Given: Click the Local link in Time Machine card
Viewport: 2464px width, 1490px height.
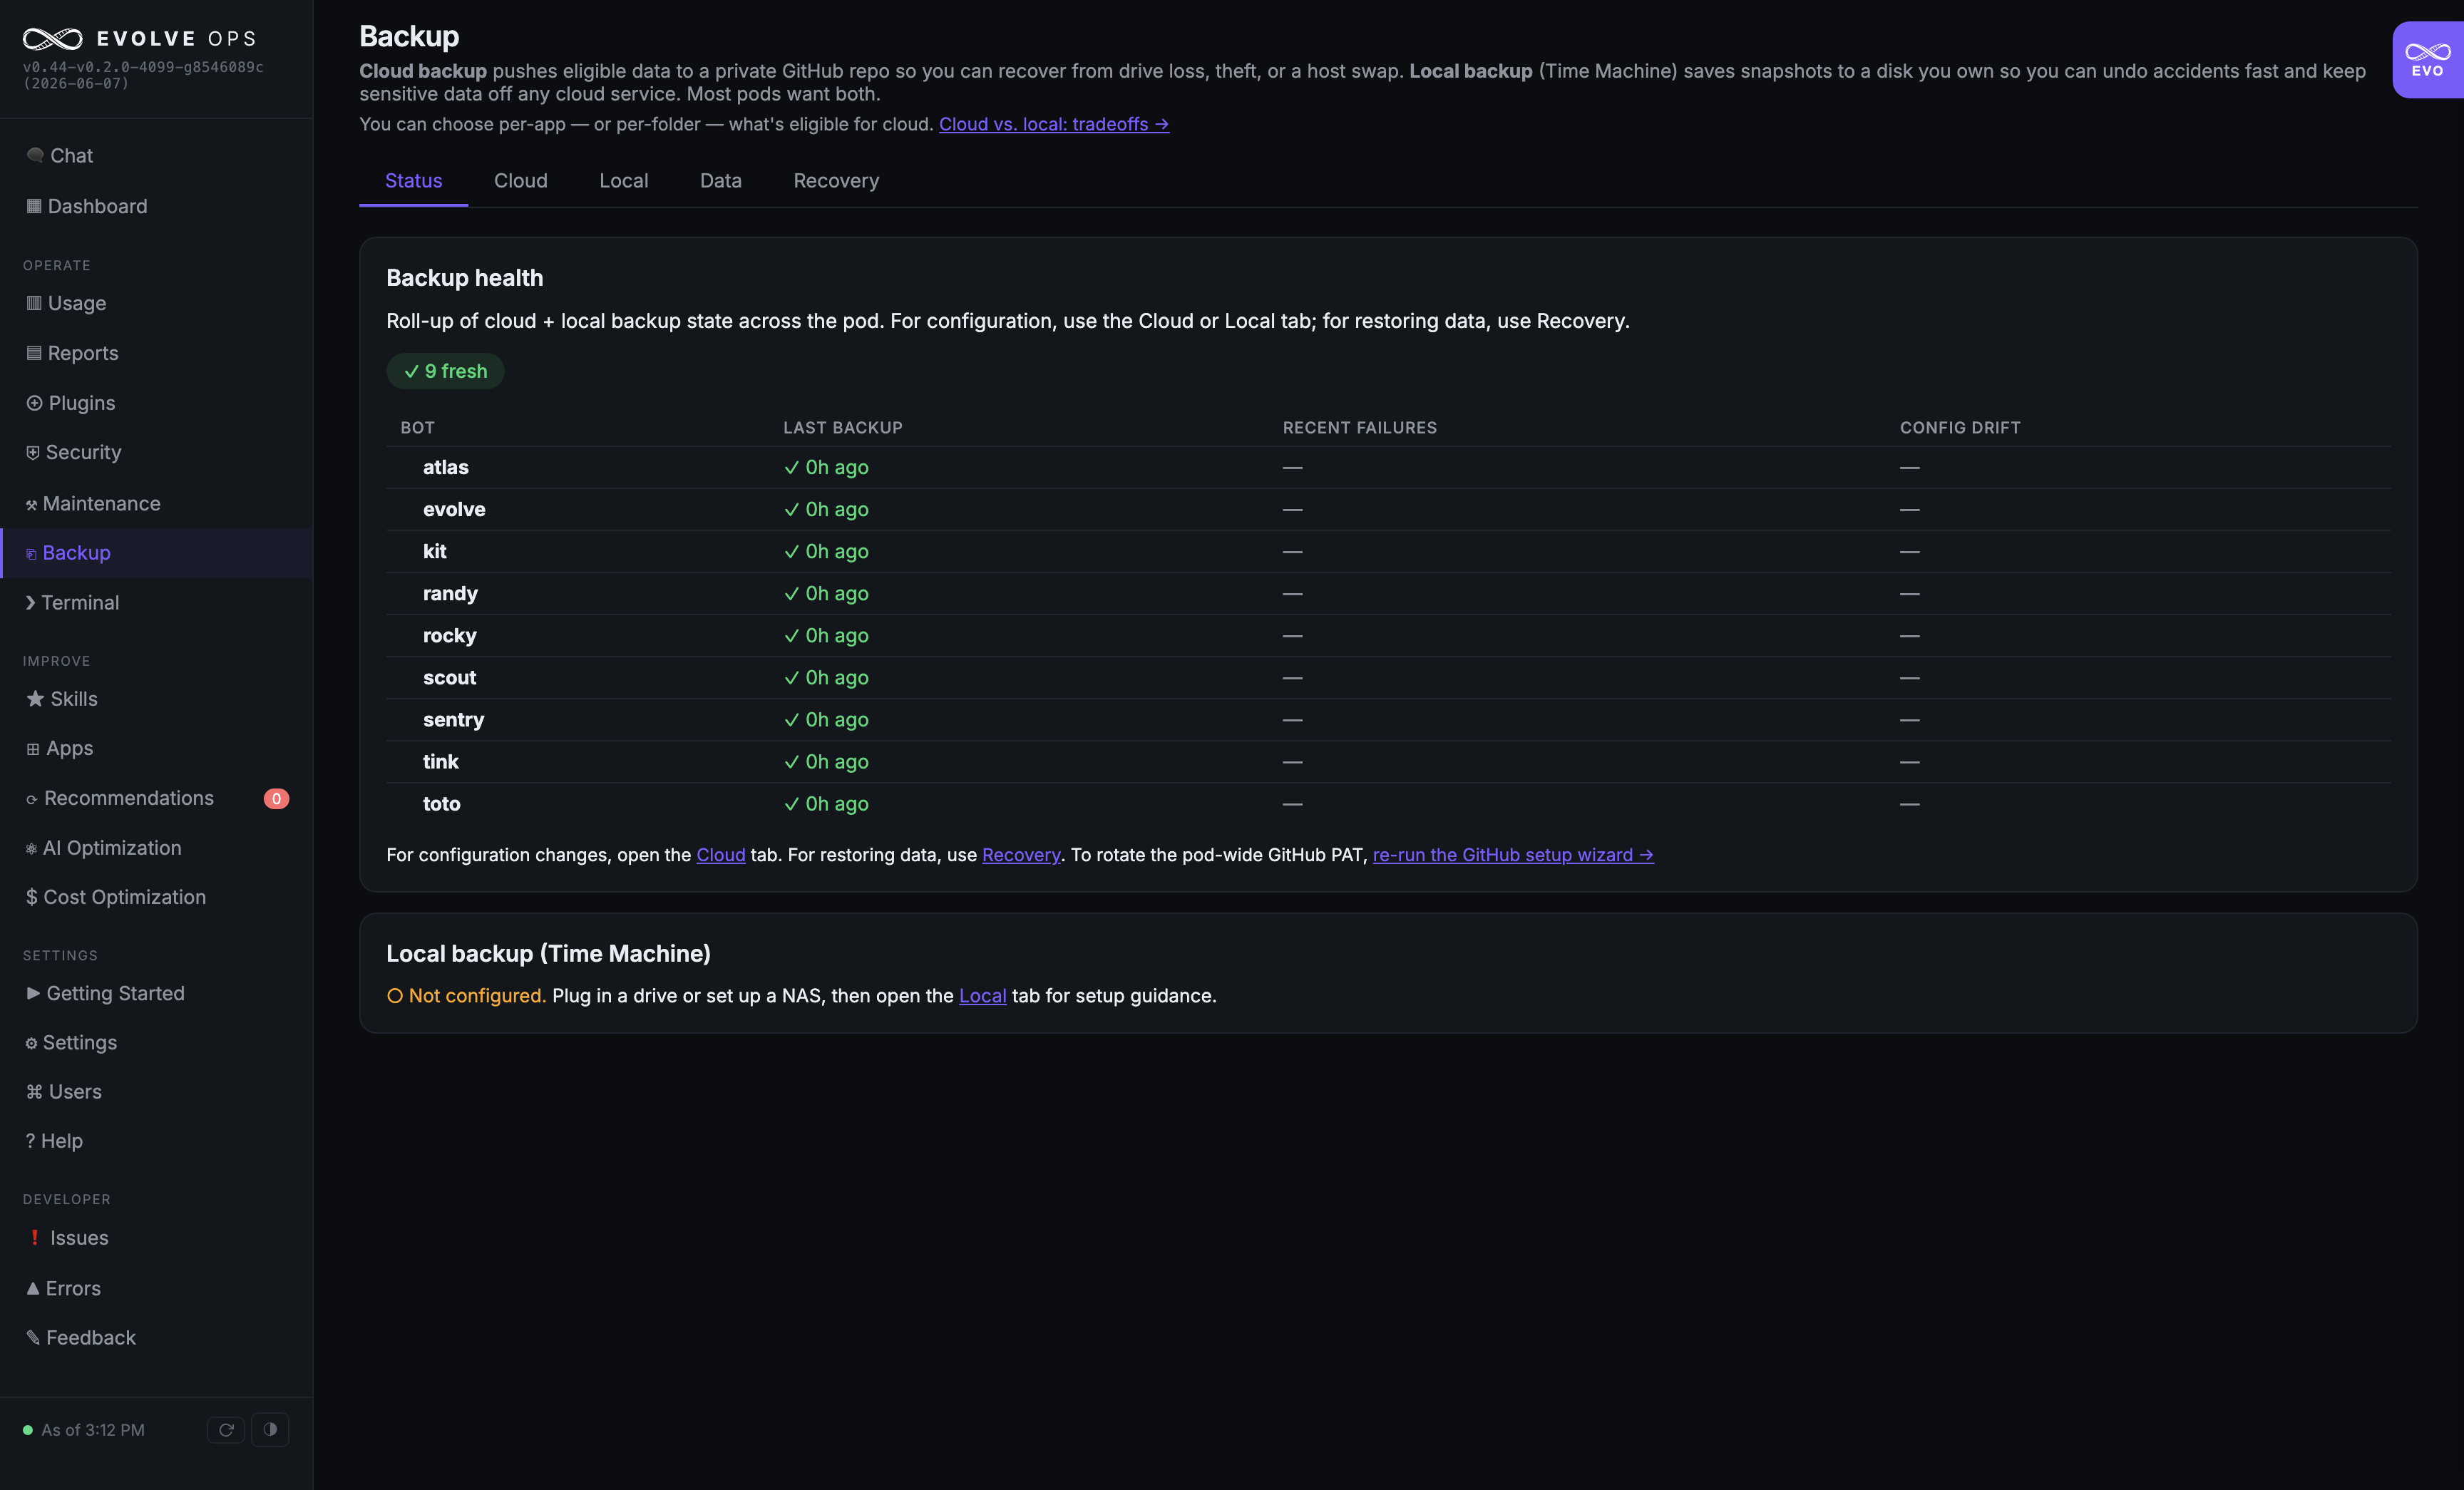Looking at the screenshot, I should coord(982,996).
